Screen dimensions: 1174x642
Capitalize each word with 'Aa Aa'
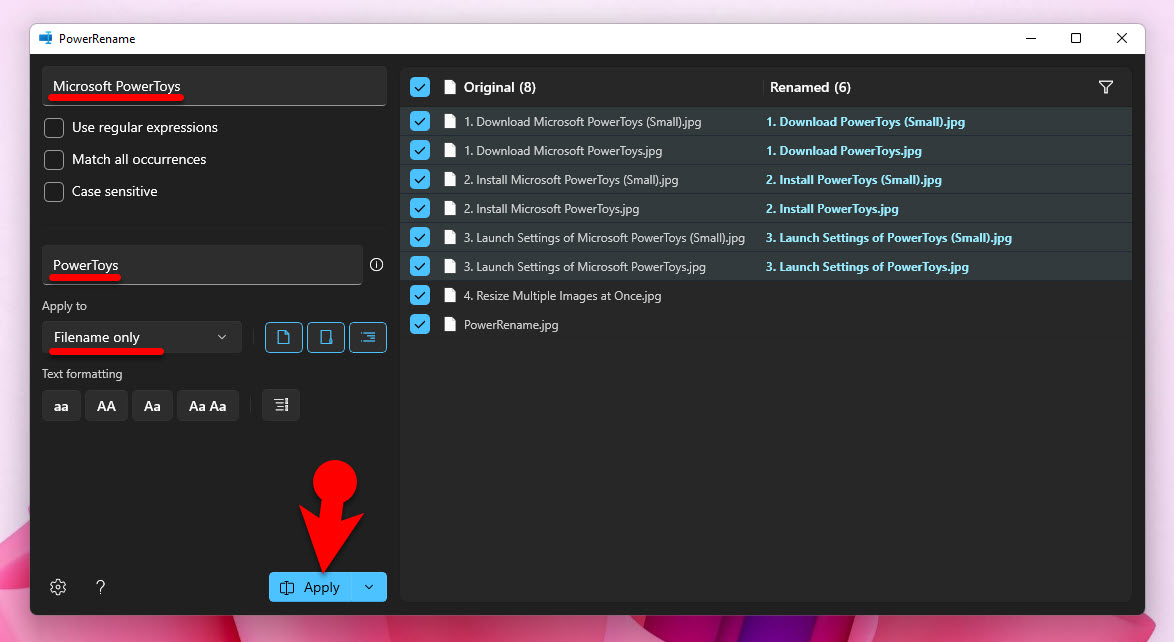point(207,406)
